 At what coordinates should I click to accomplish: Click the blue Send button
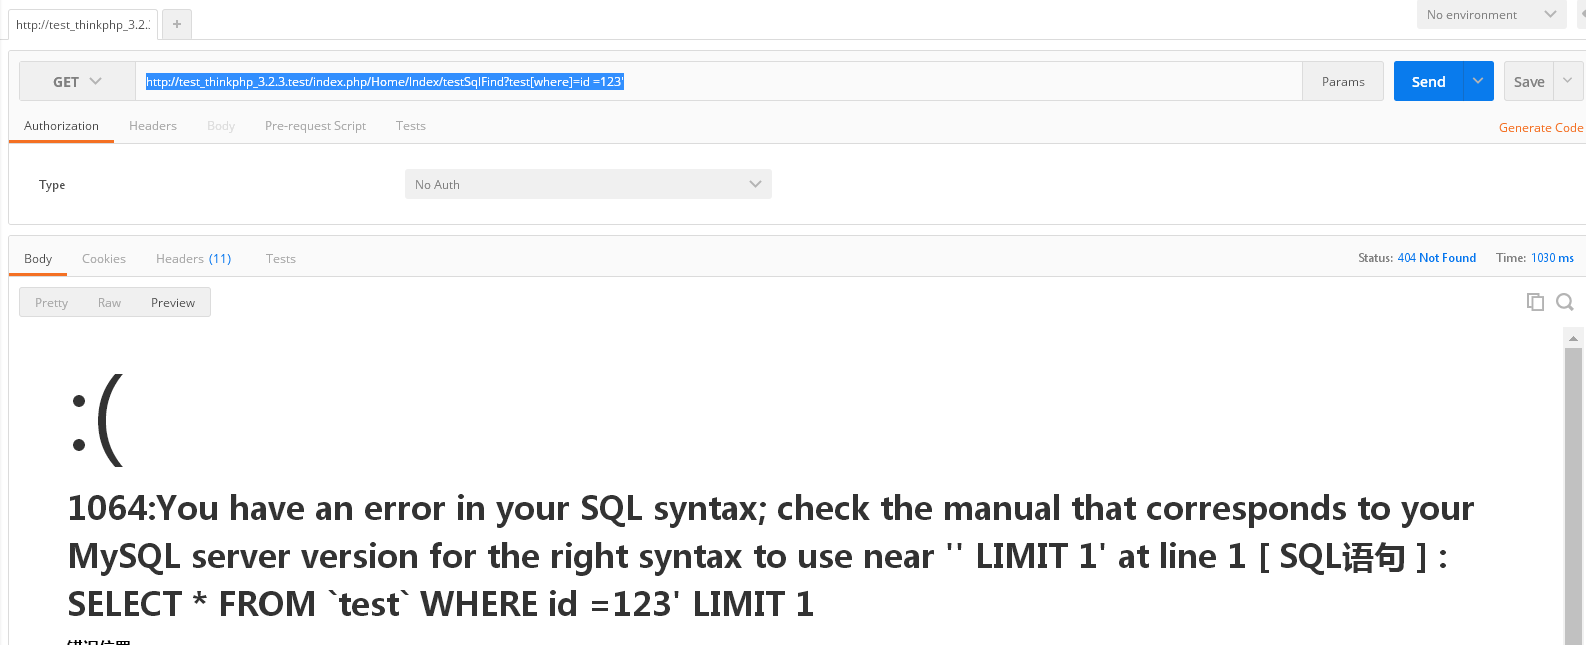tap(1428, 82)
